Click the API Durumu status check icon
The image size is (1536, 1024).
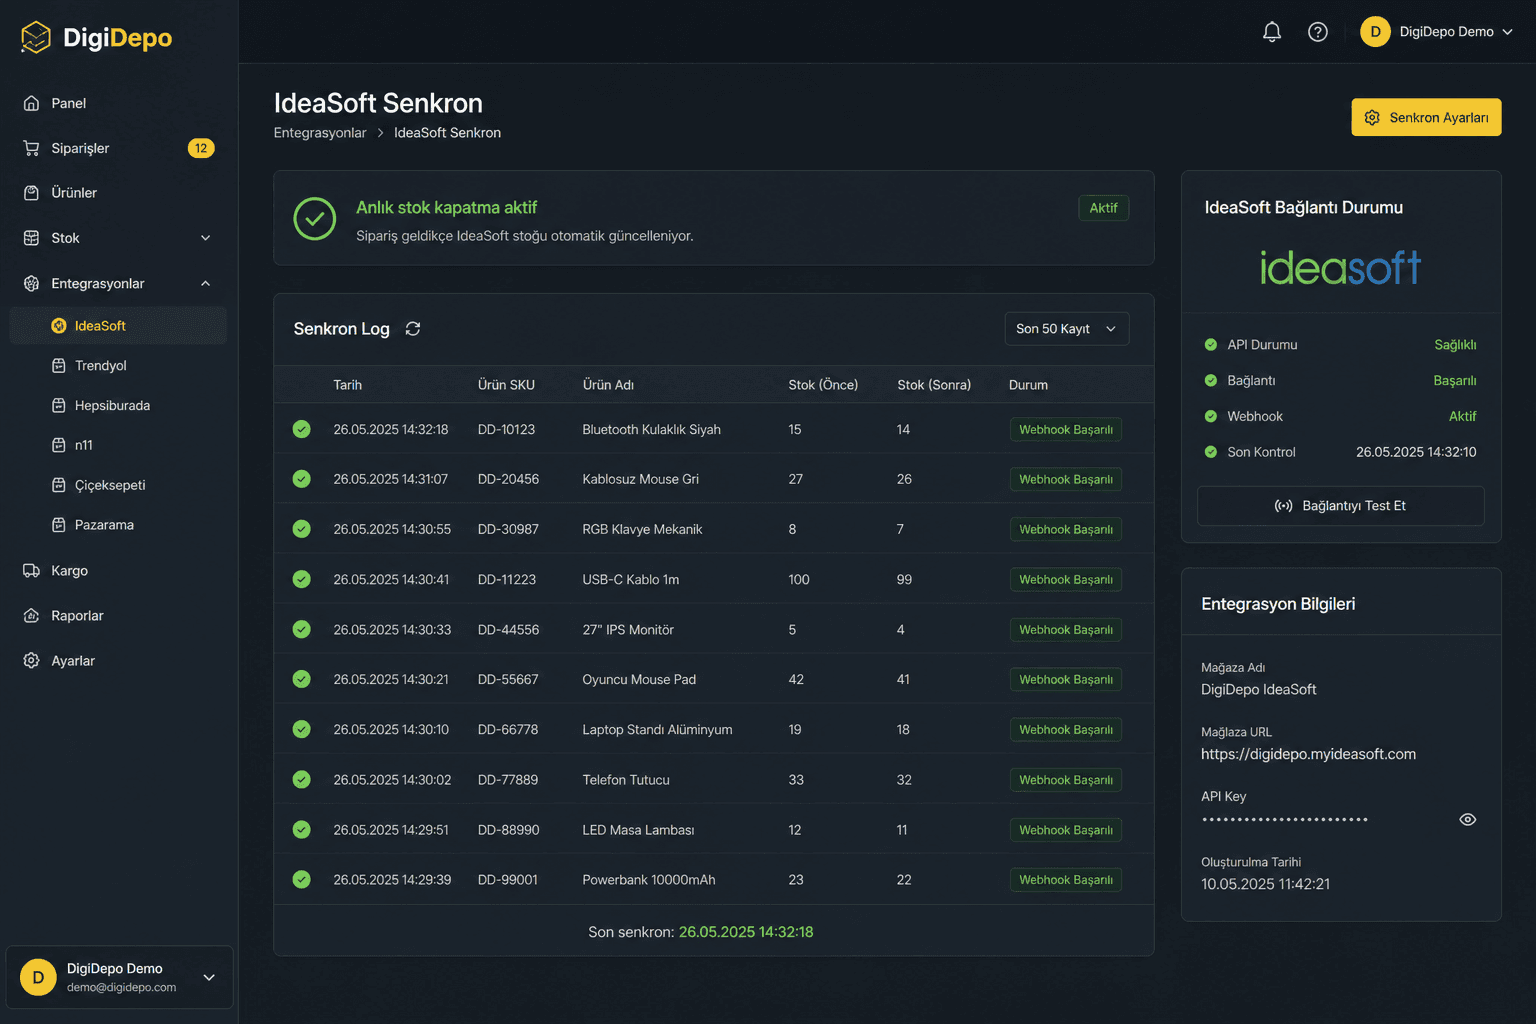[x=1211, y=345]
